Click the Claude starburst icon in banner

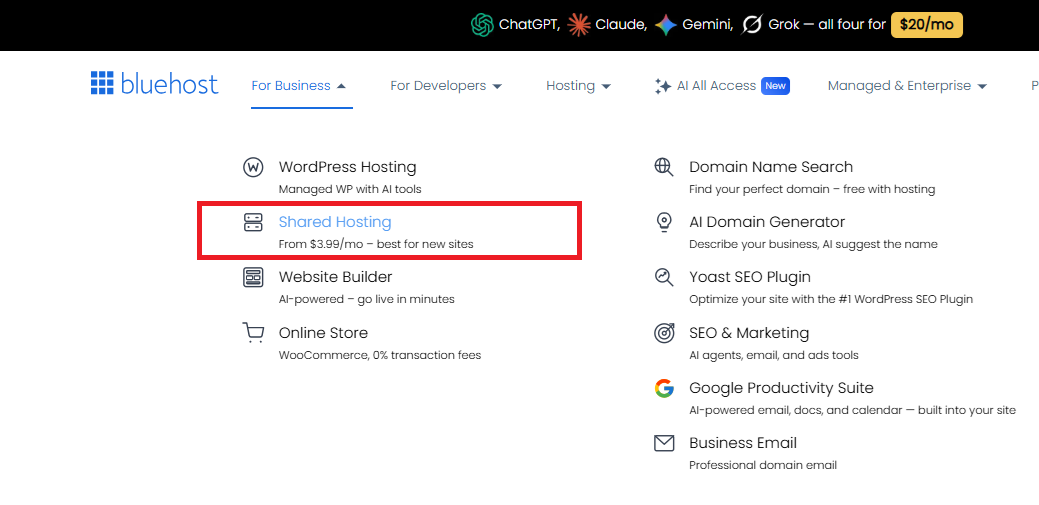tap(579, 25)
